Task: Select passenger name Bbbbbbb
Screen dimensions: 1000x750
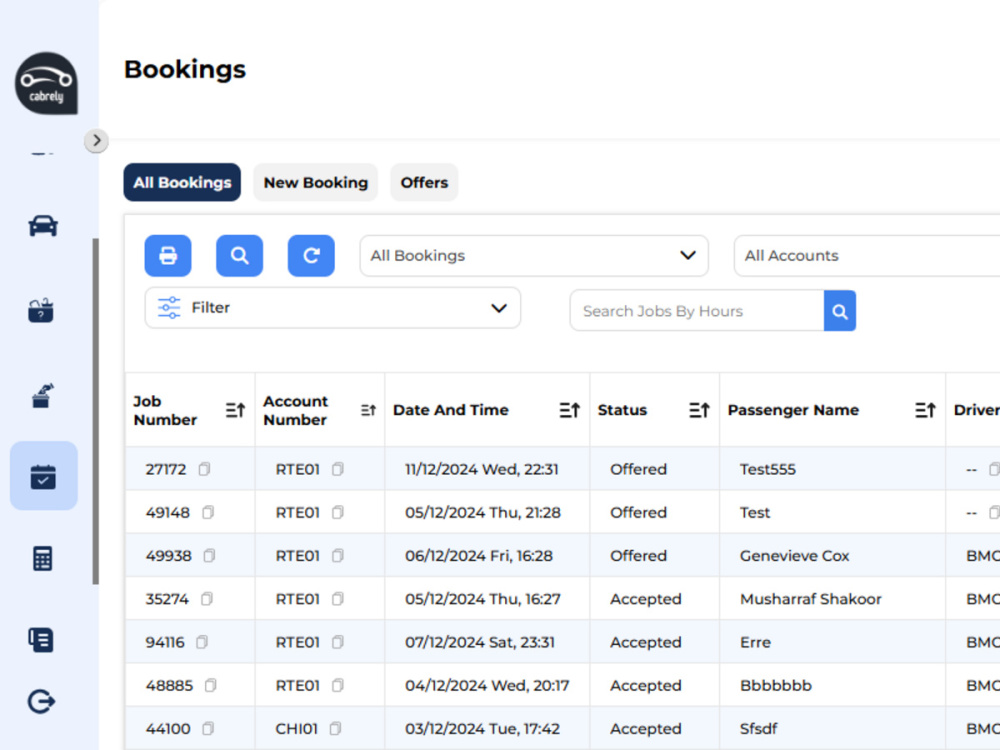Action: [776, 686]
